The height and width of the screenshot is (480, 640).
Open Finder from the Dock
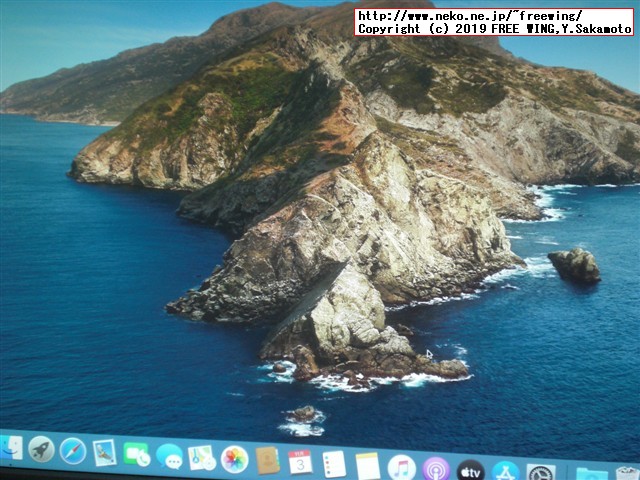point(11,448)
